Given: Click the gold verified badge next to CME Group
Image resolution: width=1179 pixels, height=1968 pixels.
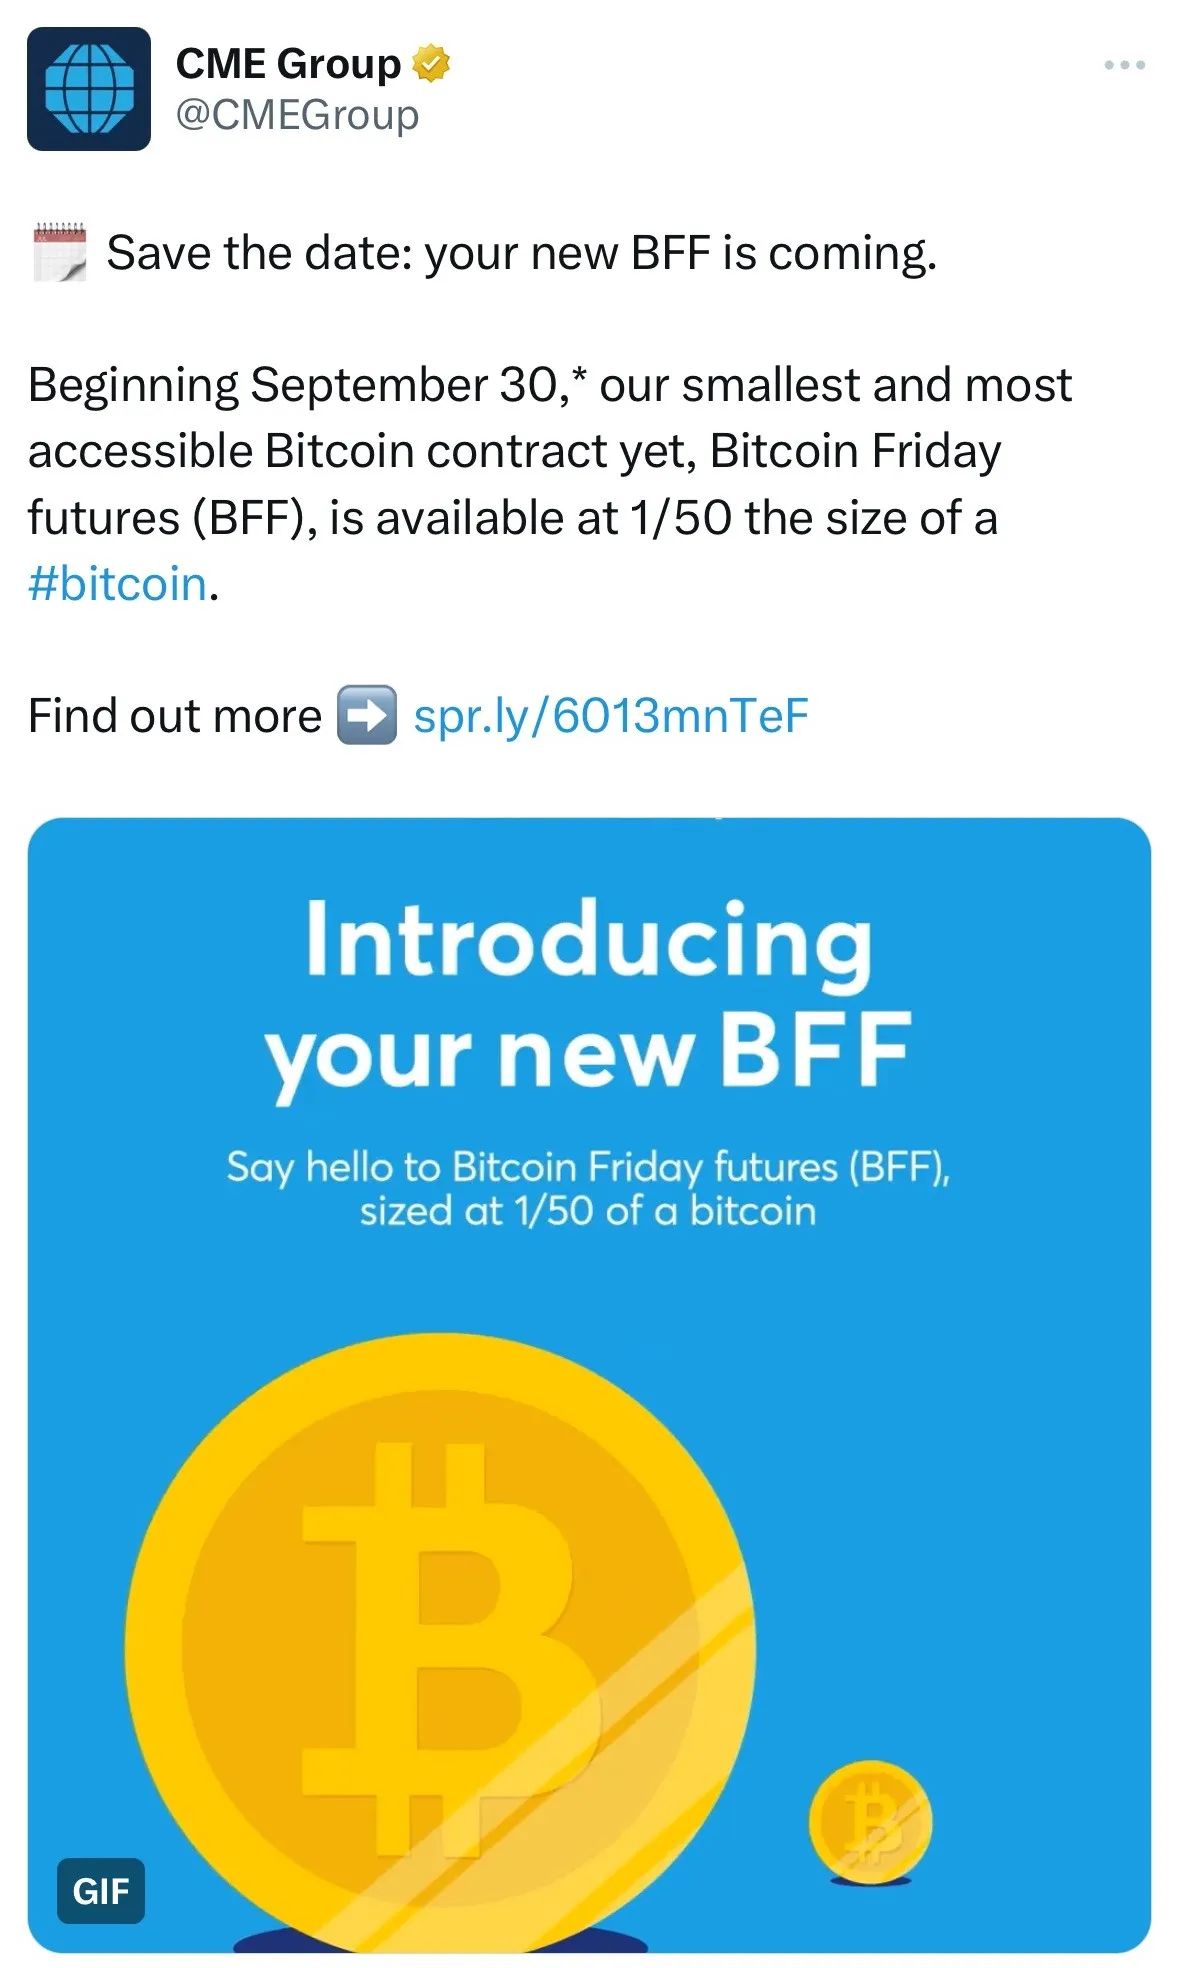Looking at the screenshot, I should coord(432,63).
